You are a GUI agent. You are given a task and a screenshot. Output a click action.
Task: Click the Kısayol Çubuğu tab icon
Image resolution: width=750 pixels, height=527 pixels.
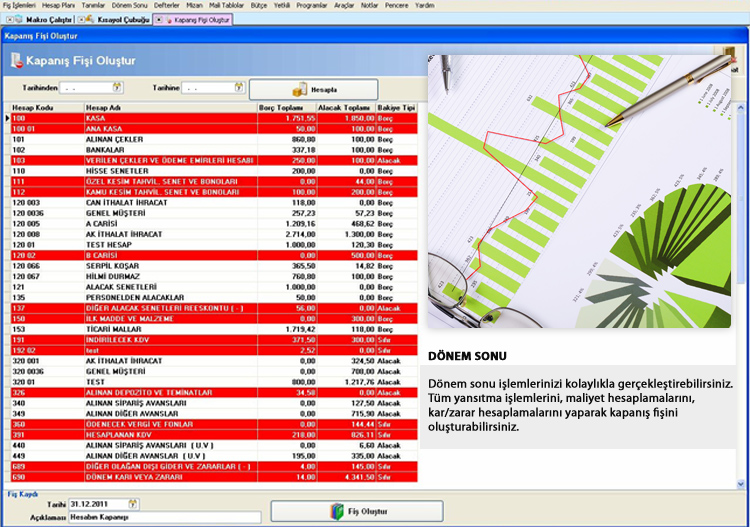(x=90, y=20)
